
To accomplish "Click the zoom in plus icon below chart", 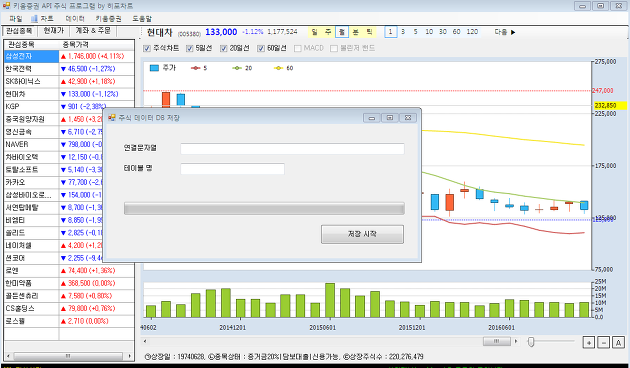I will point(589,343).
